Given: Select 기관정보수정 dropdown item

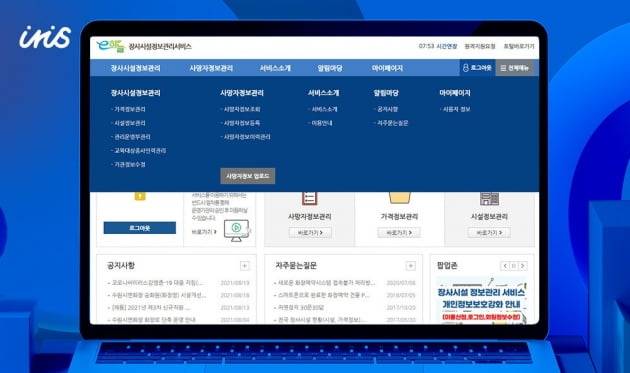Looking at the screenshot, I should pos(129,164).
